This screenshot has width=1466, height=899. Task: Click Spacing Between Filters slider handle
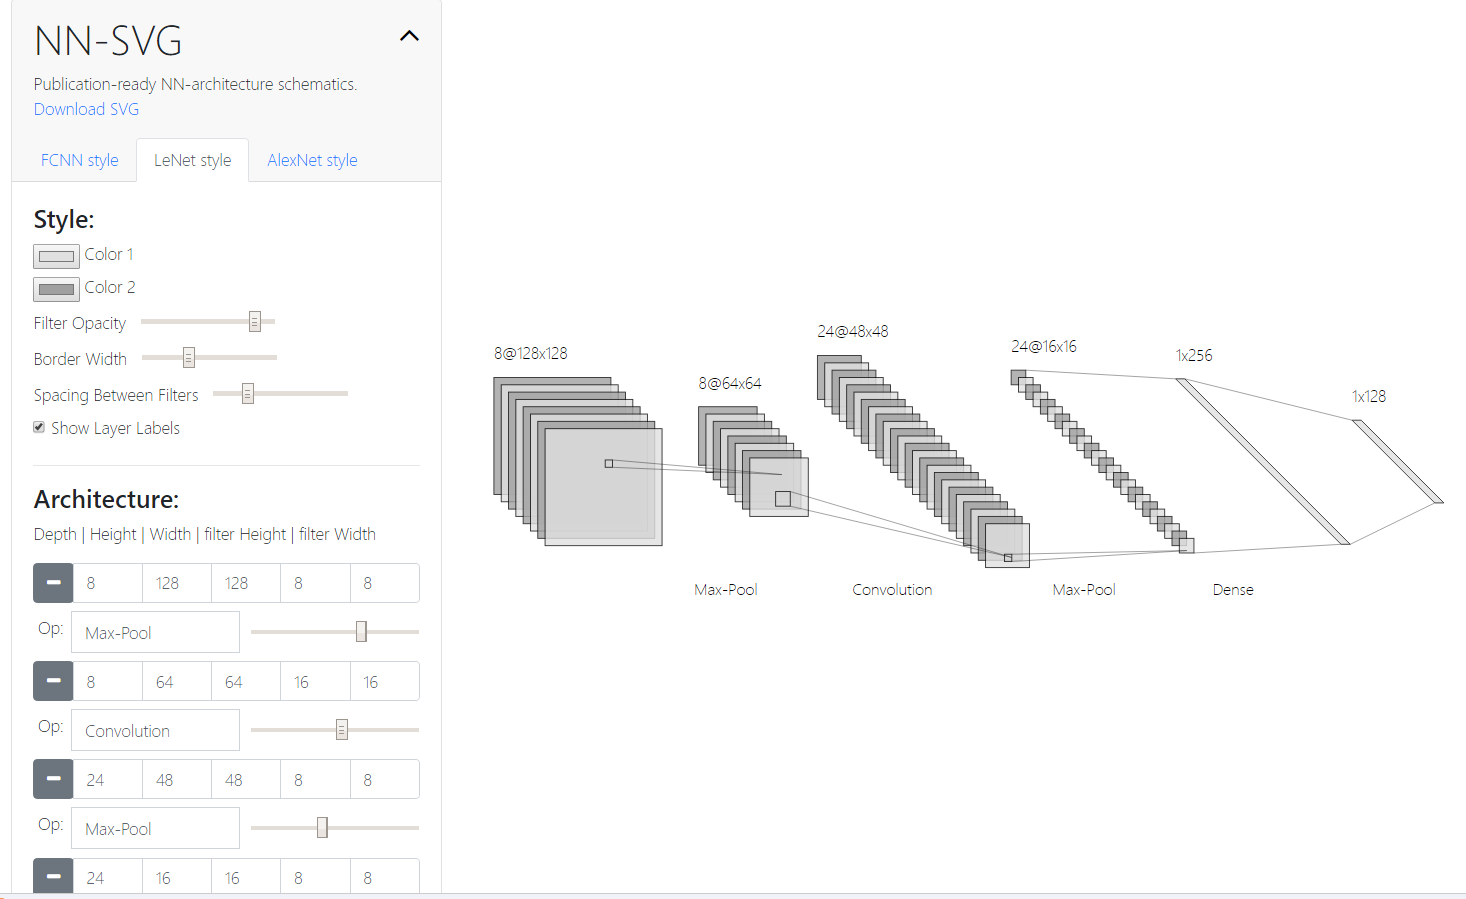coord(248,394)
